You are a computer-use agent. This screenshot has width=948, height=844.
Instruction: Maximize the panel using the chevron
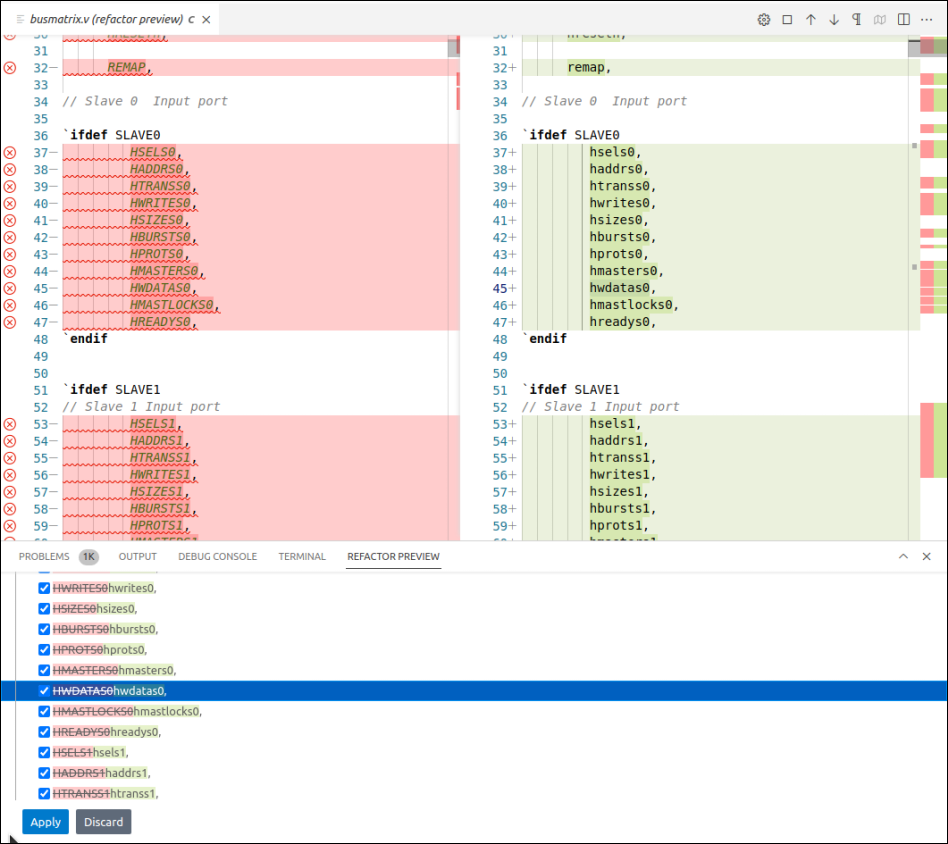coord(904,556)
